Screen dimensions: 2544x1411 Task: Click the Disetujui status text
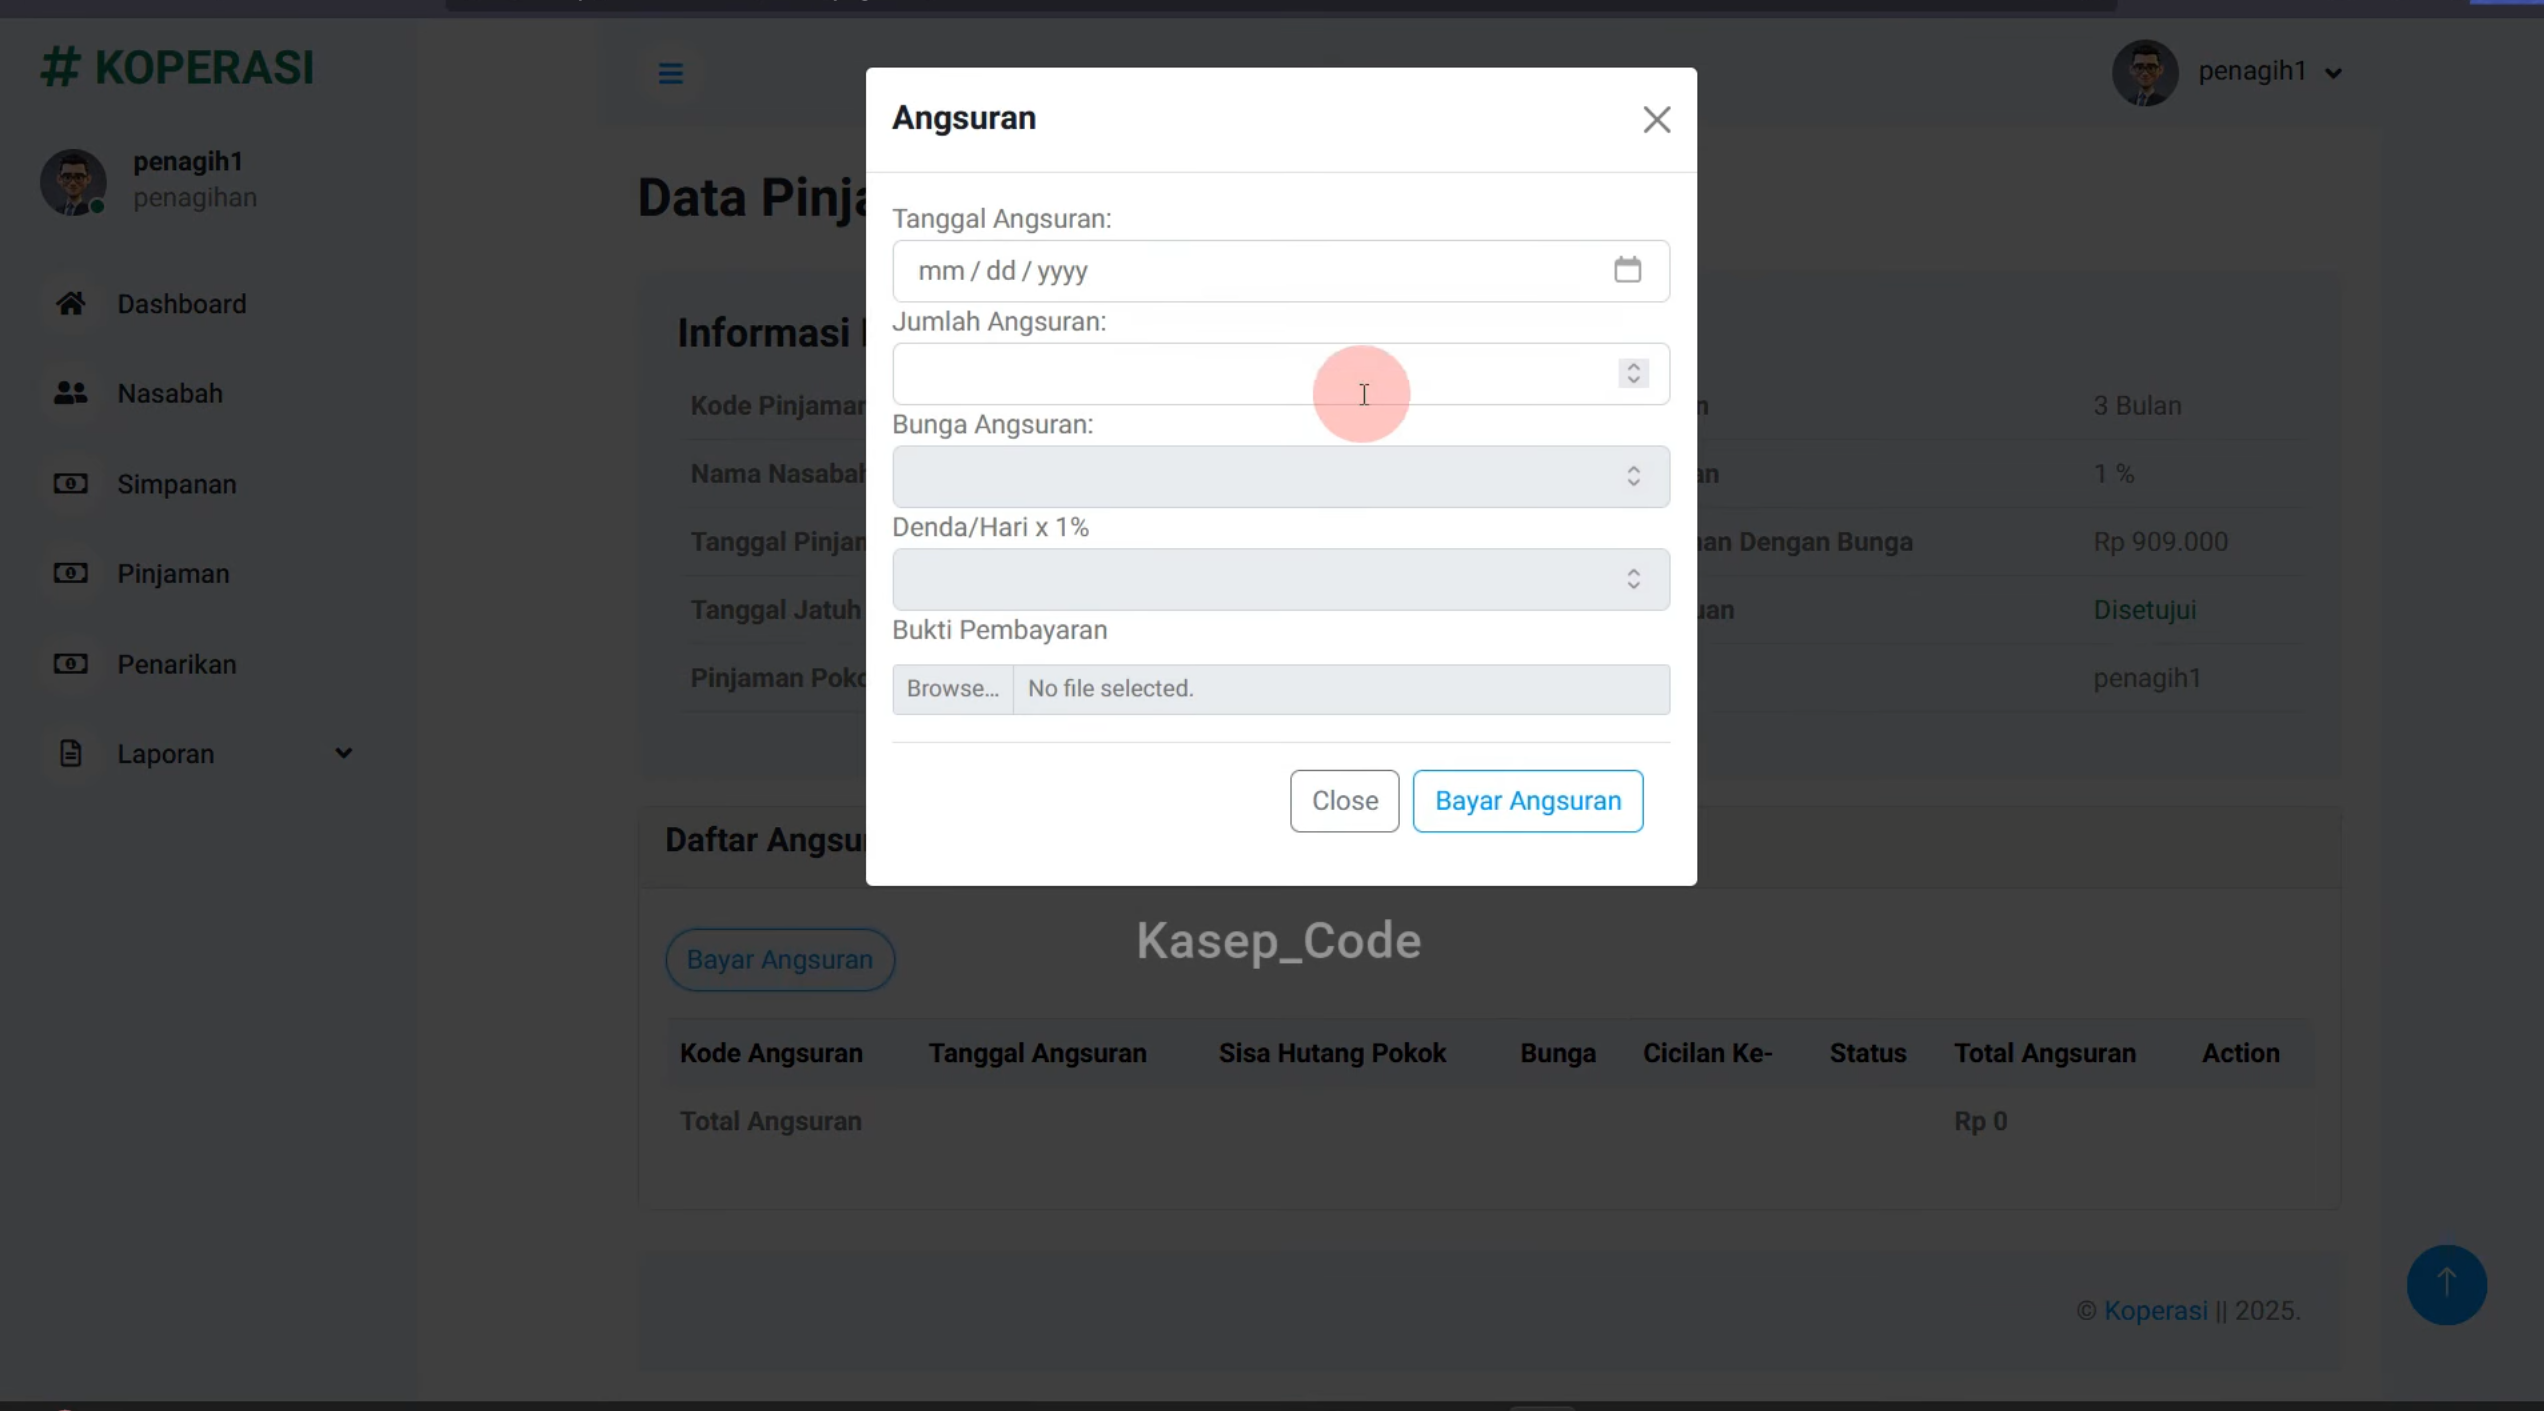point(2145,610)
